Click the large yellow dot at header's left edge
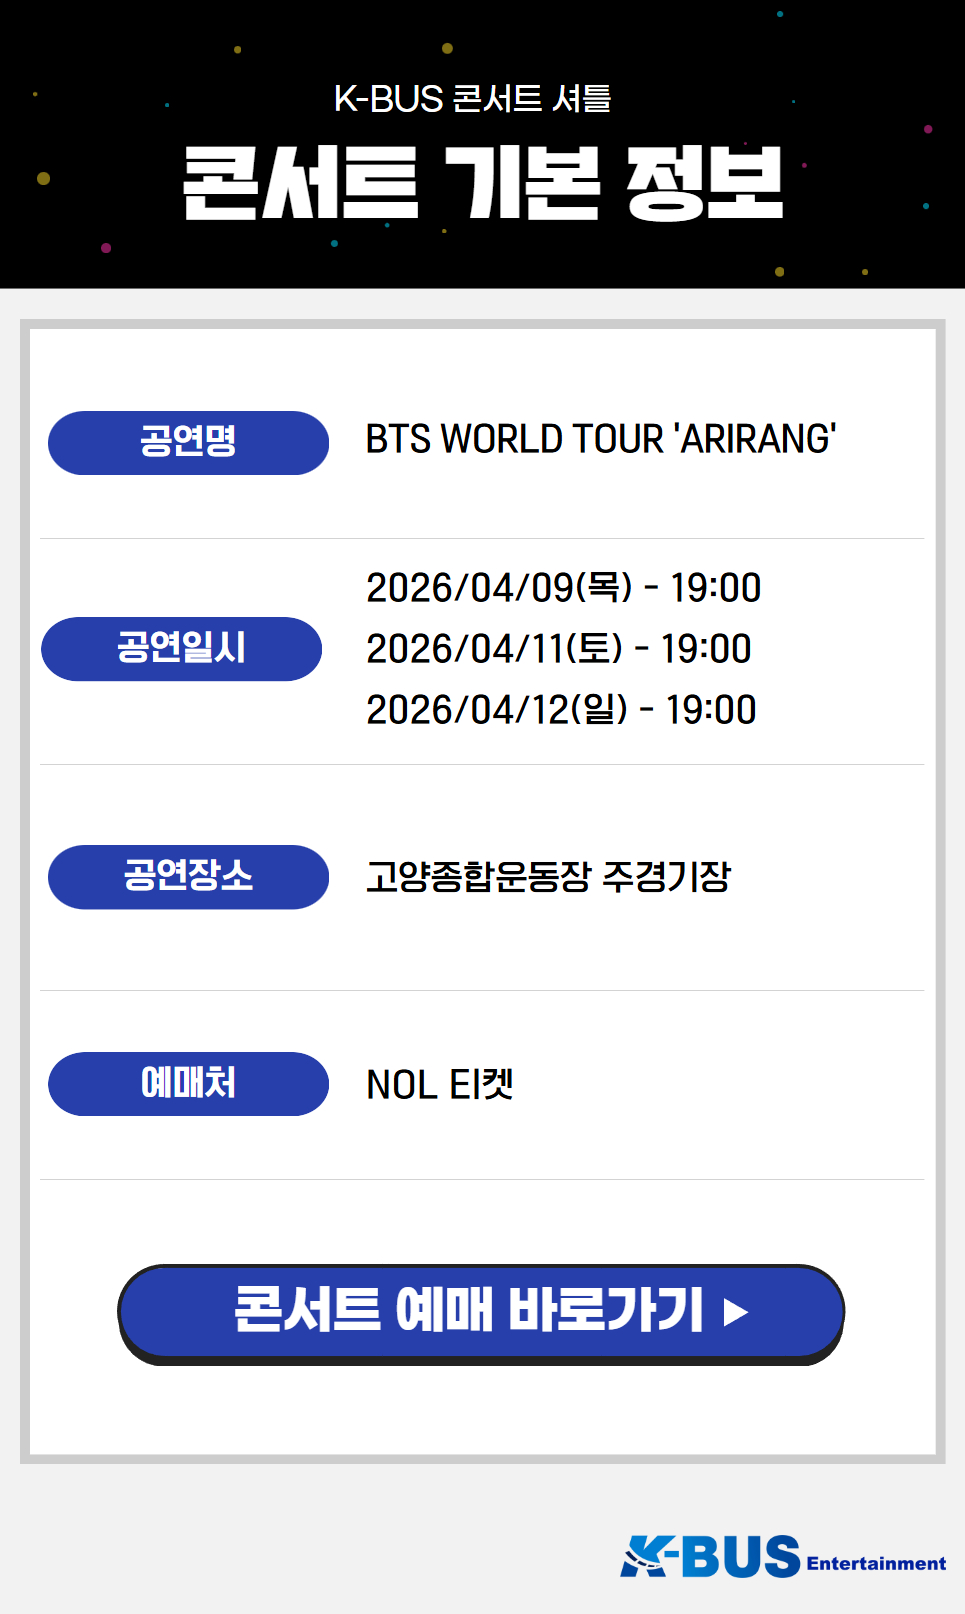This screenshot has width=965, height=1614. [43, 178]
